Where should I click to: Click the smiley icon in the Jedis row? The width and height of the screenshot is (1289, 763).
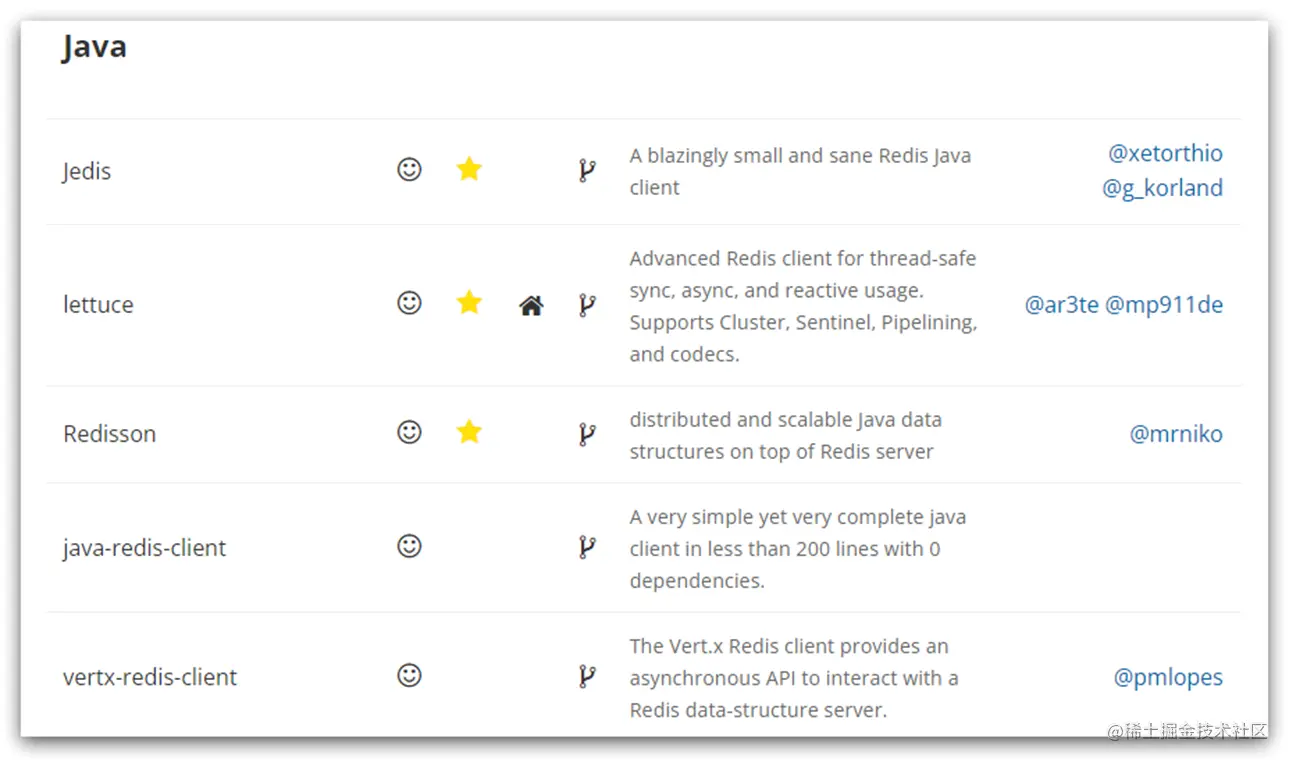coord(409,169)
